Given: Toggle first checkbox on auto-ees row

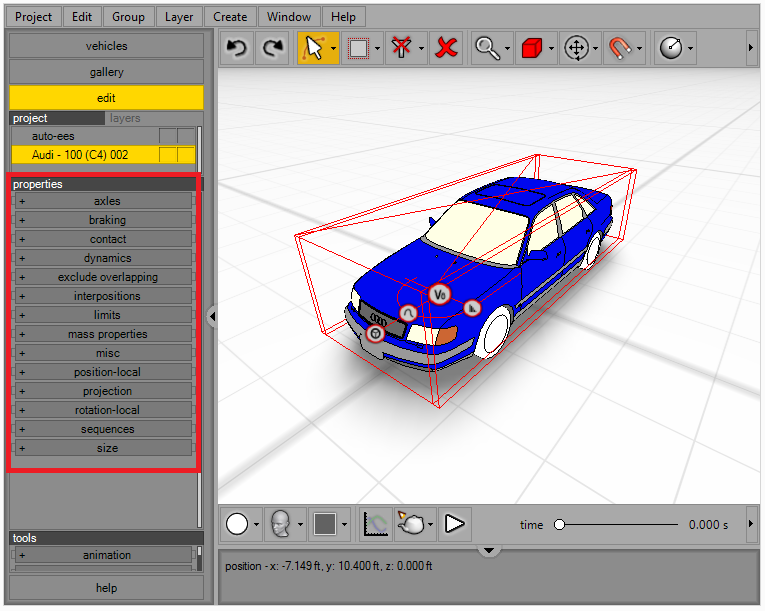Looking at the screenshot, I should click(x=167, y=136).
